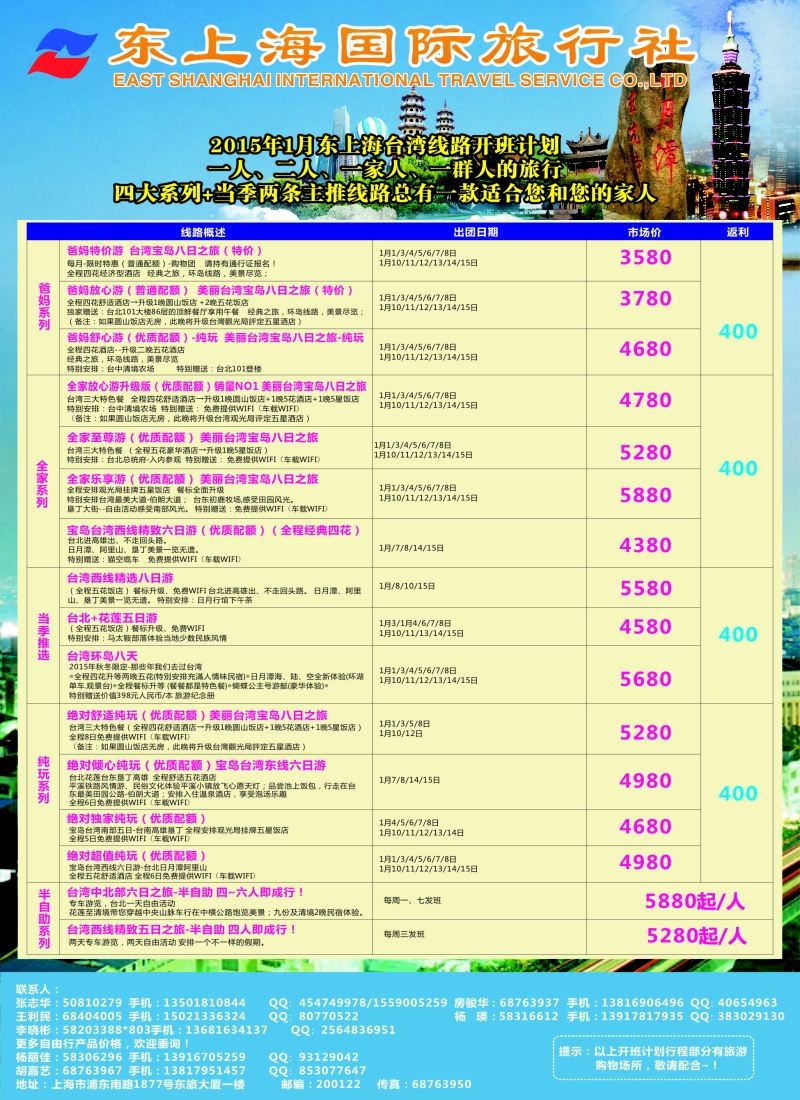Click the price 4580
This screenshot has width=800, height=1100.
click(646, 627)
